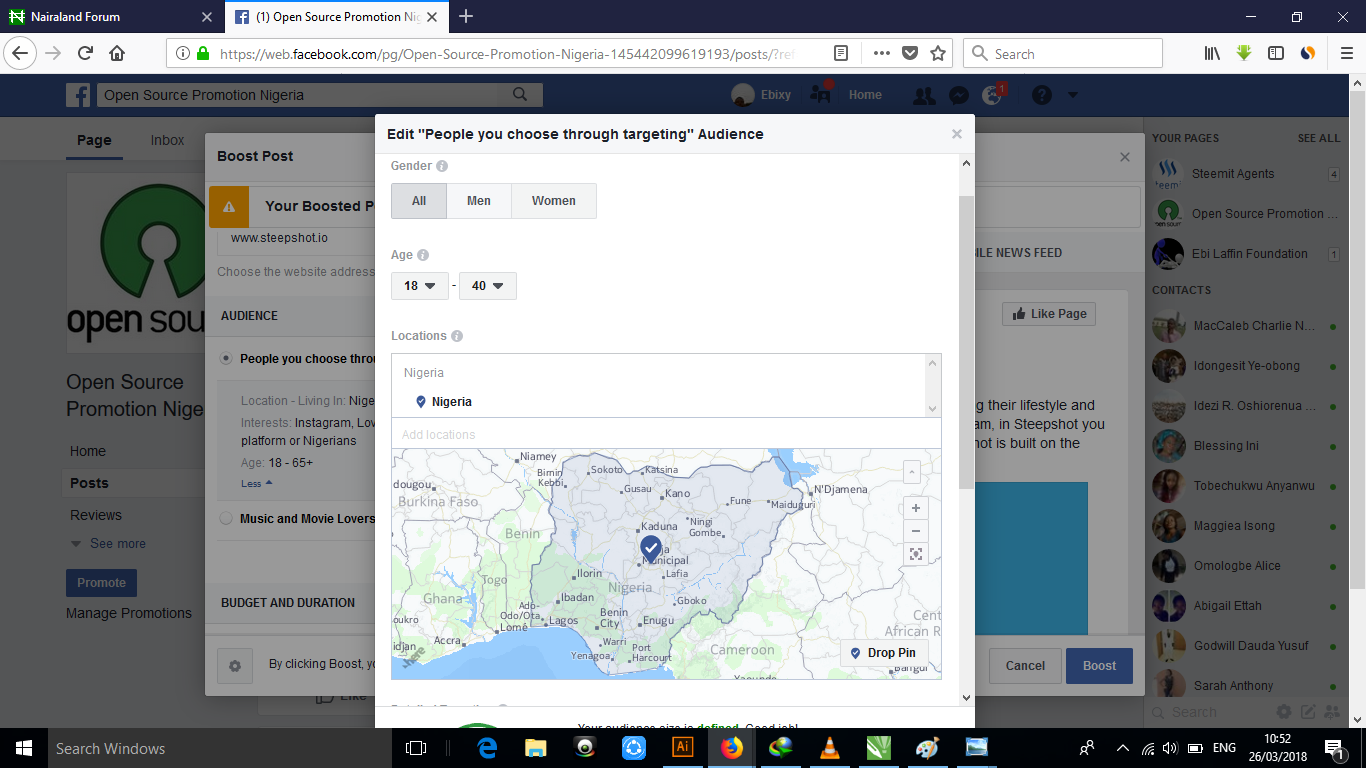The width and height of the screenshot is (1366, 768).
Task: Open Reviews in the page sidebar
Action: 96,515
